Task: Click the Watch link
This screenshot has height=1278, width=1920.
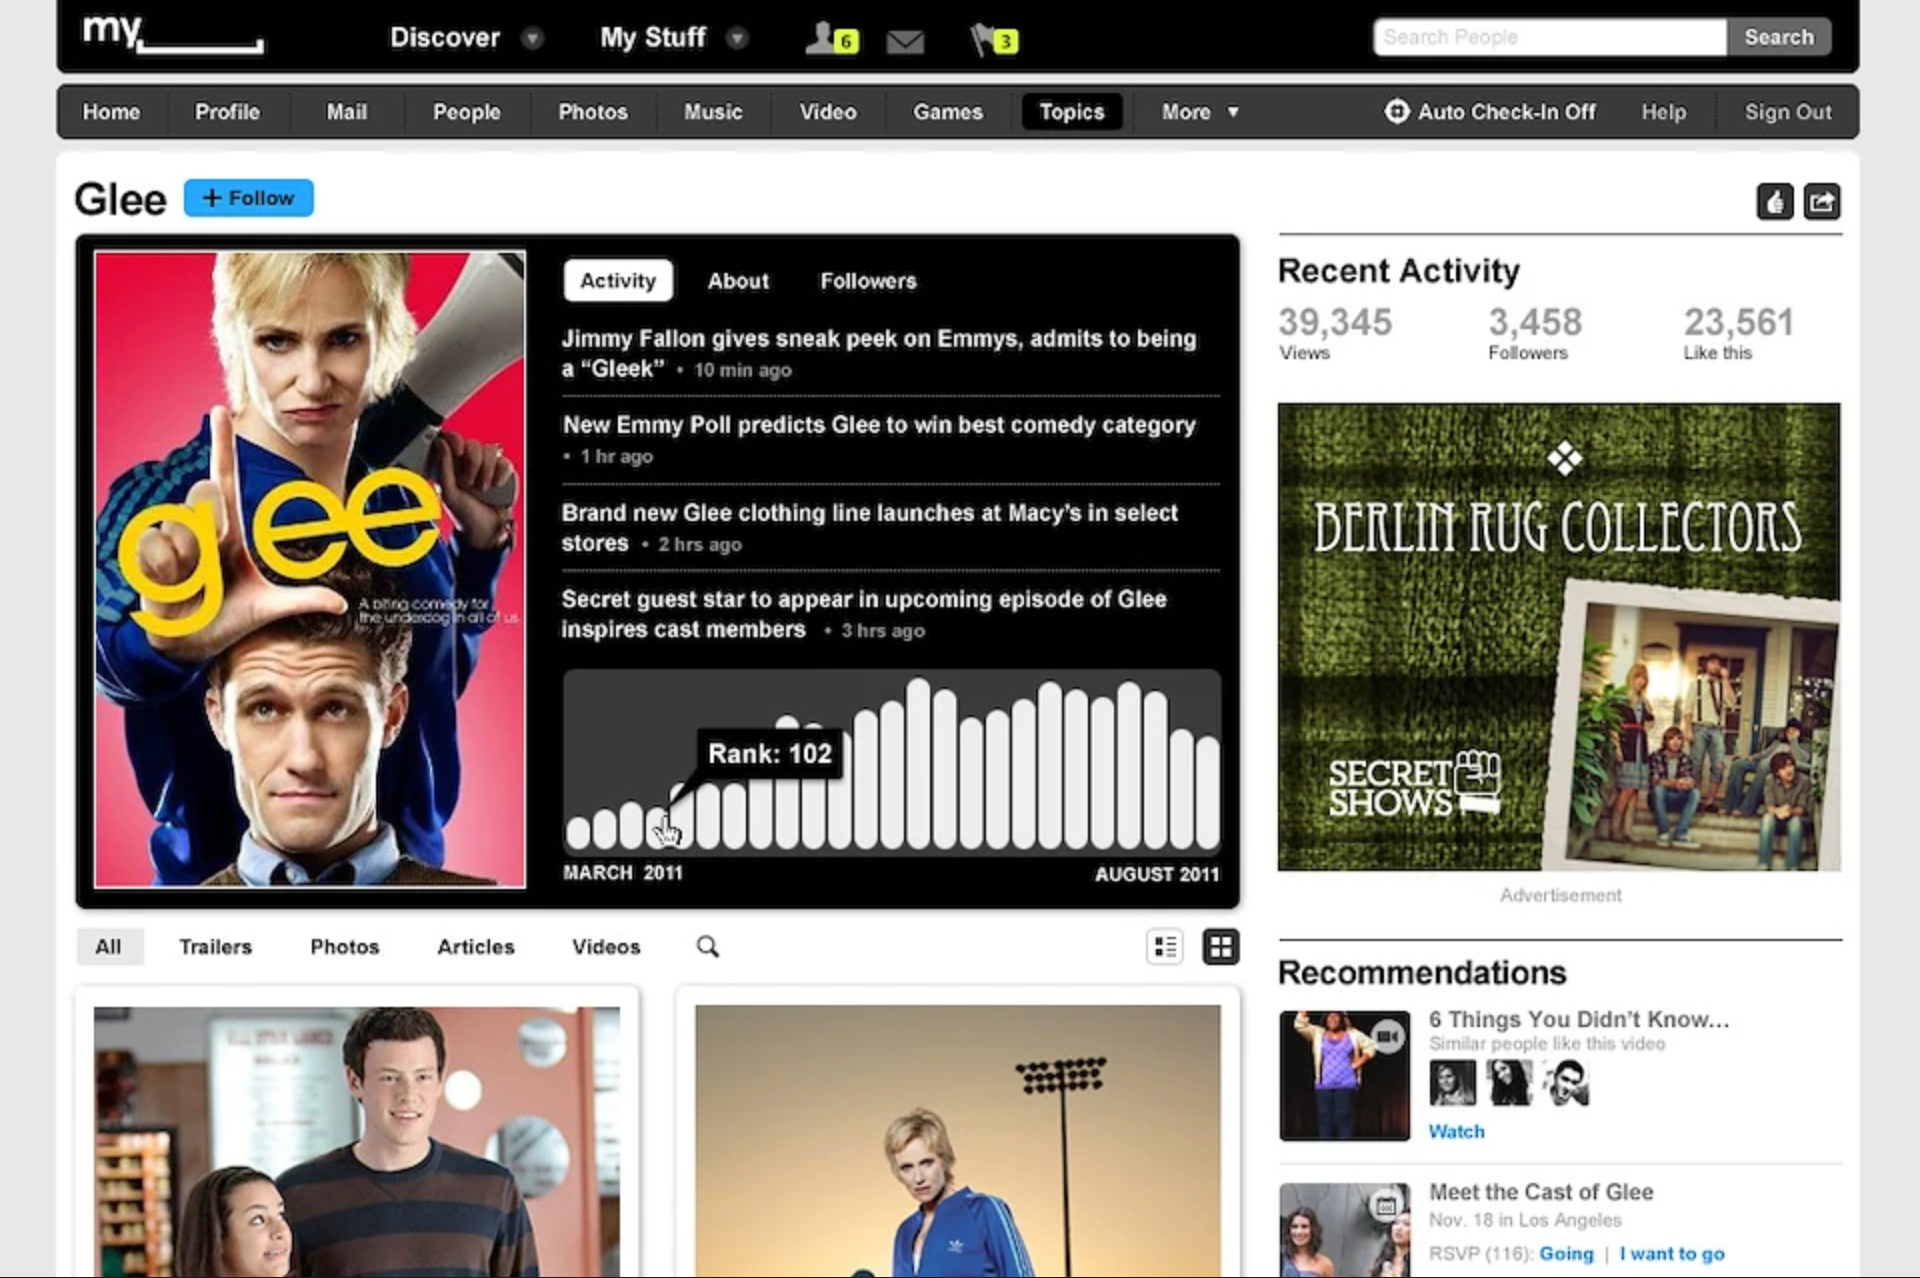Action: (1456, 1131)
